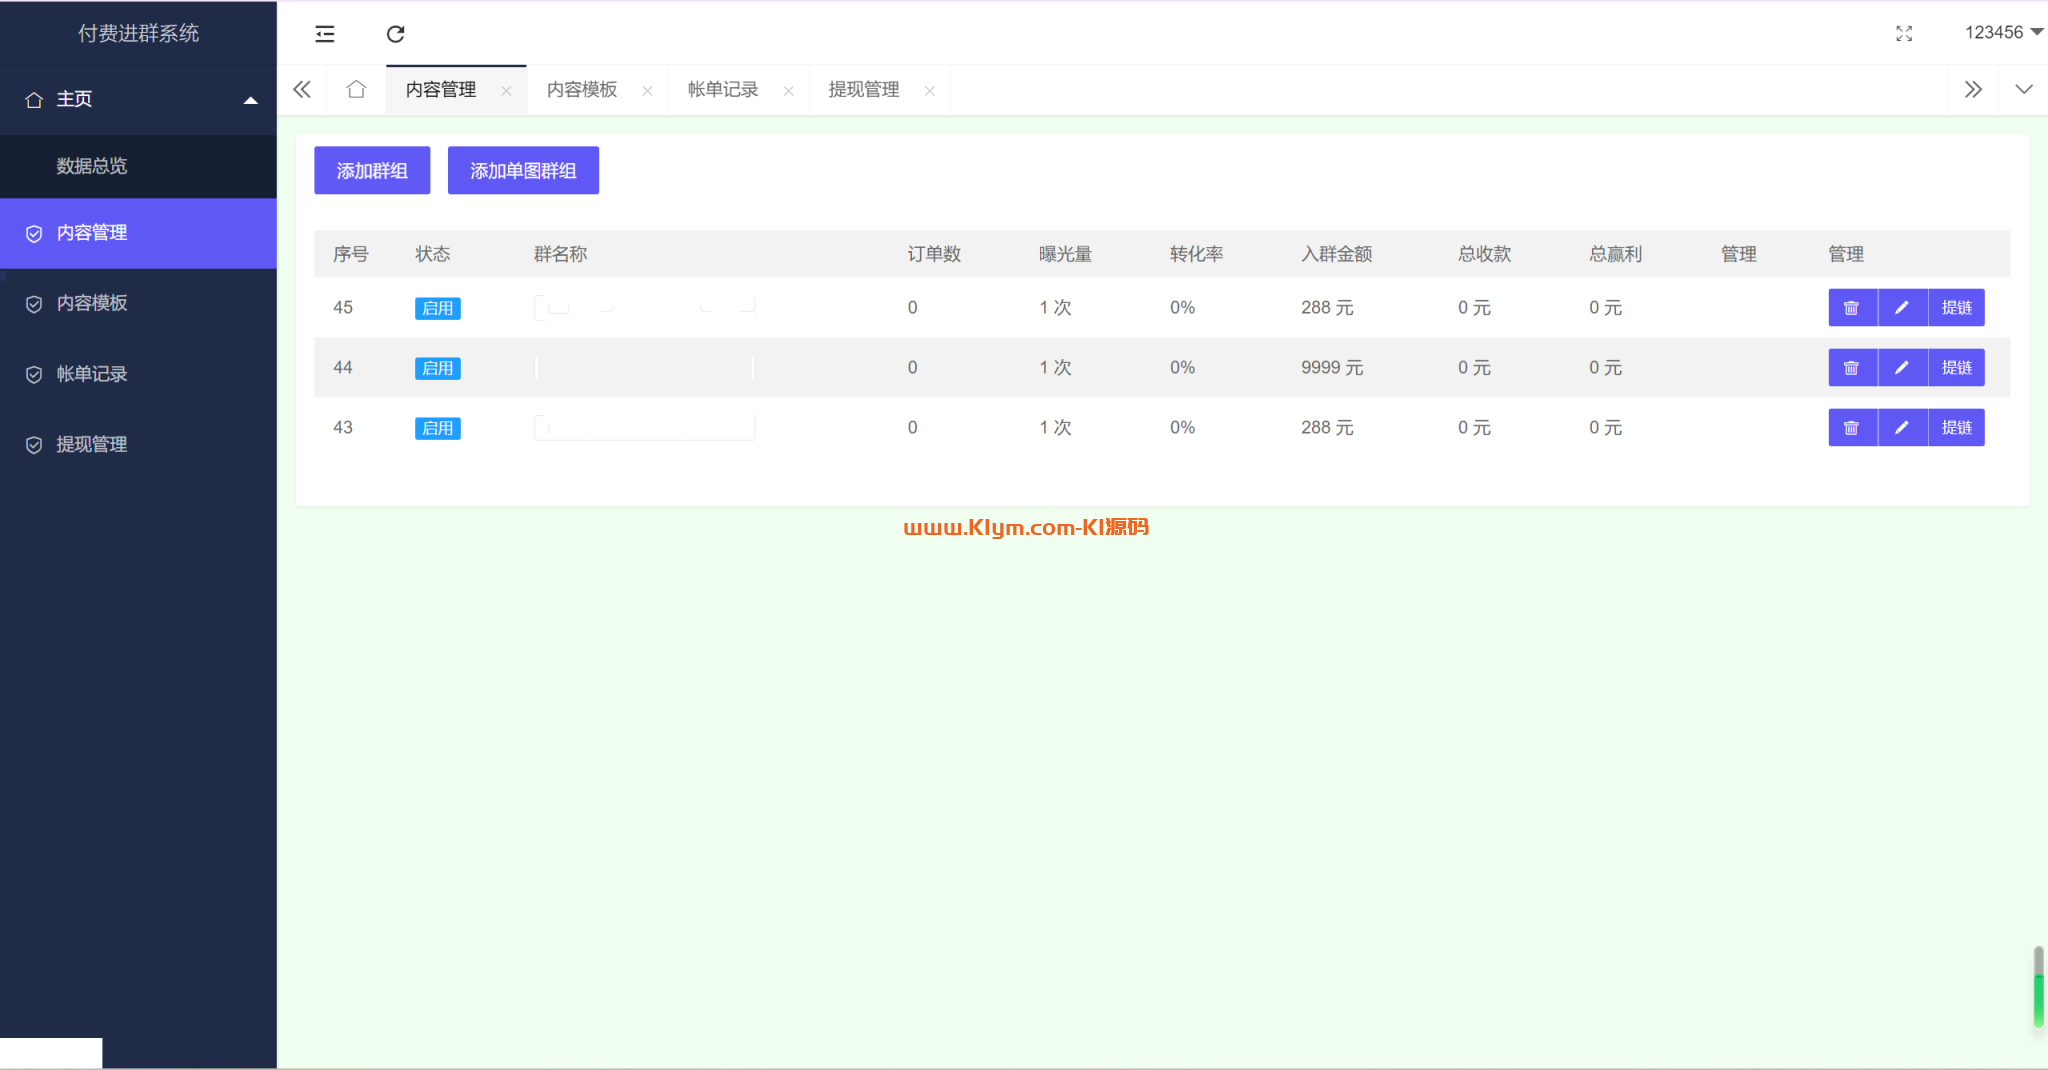2048x1070 pixels.
Task: Click the home icon tab
Action: point(356,90)
